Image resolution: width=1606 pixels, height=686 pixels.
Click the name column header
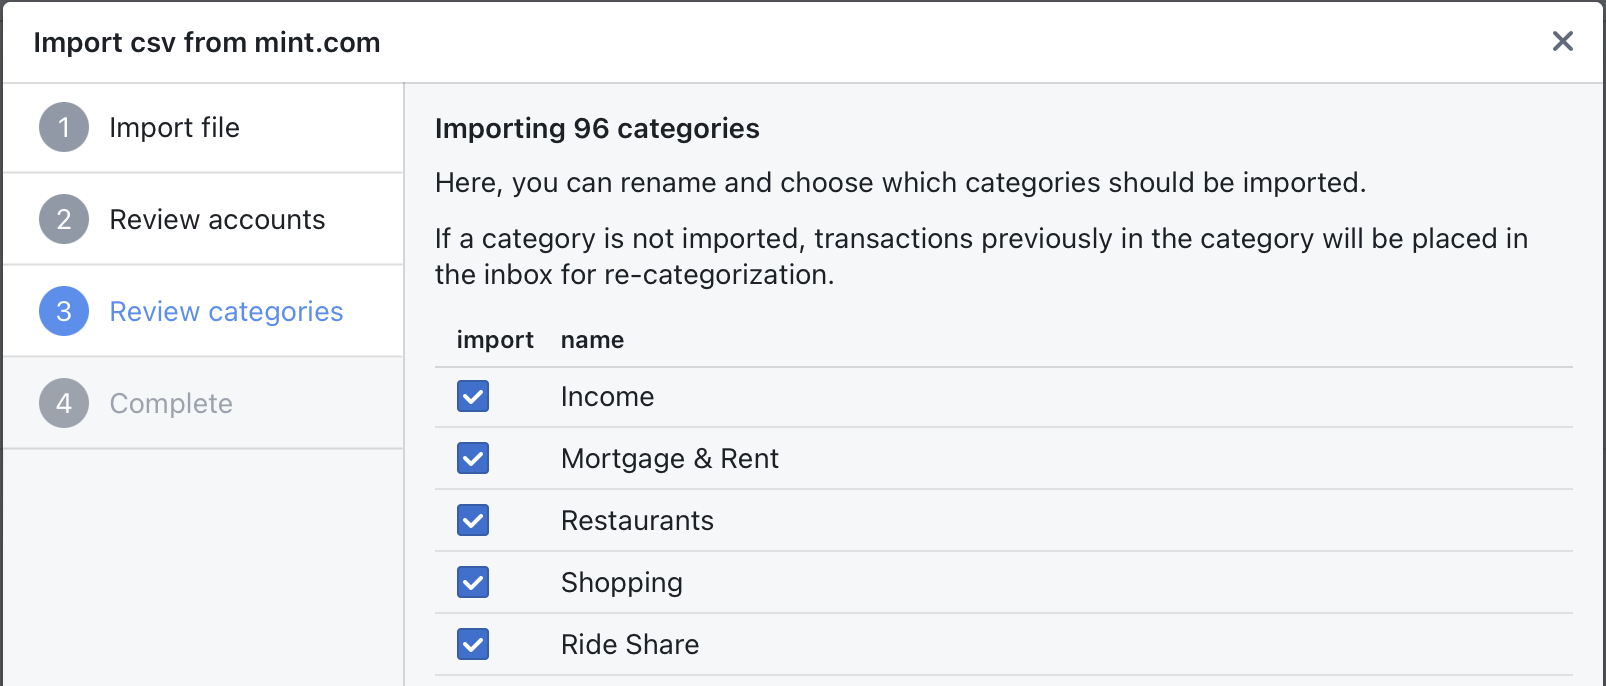coord(592,339)
